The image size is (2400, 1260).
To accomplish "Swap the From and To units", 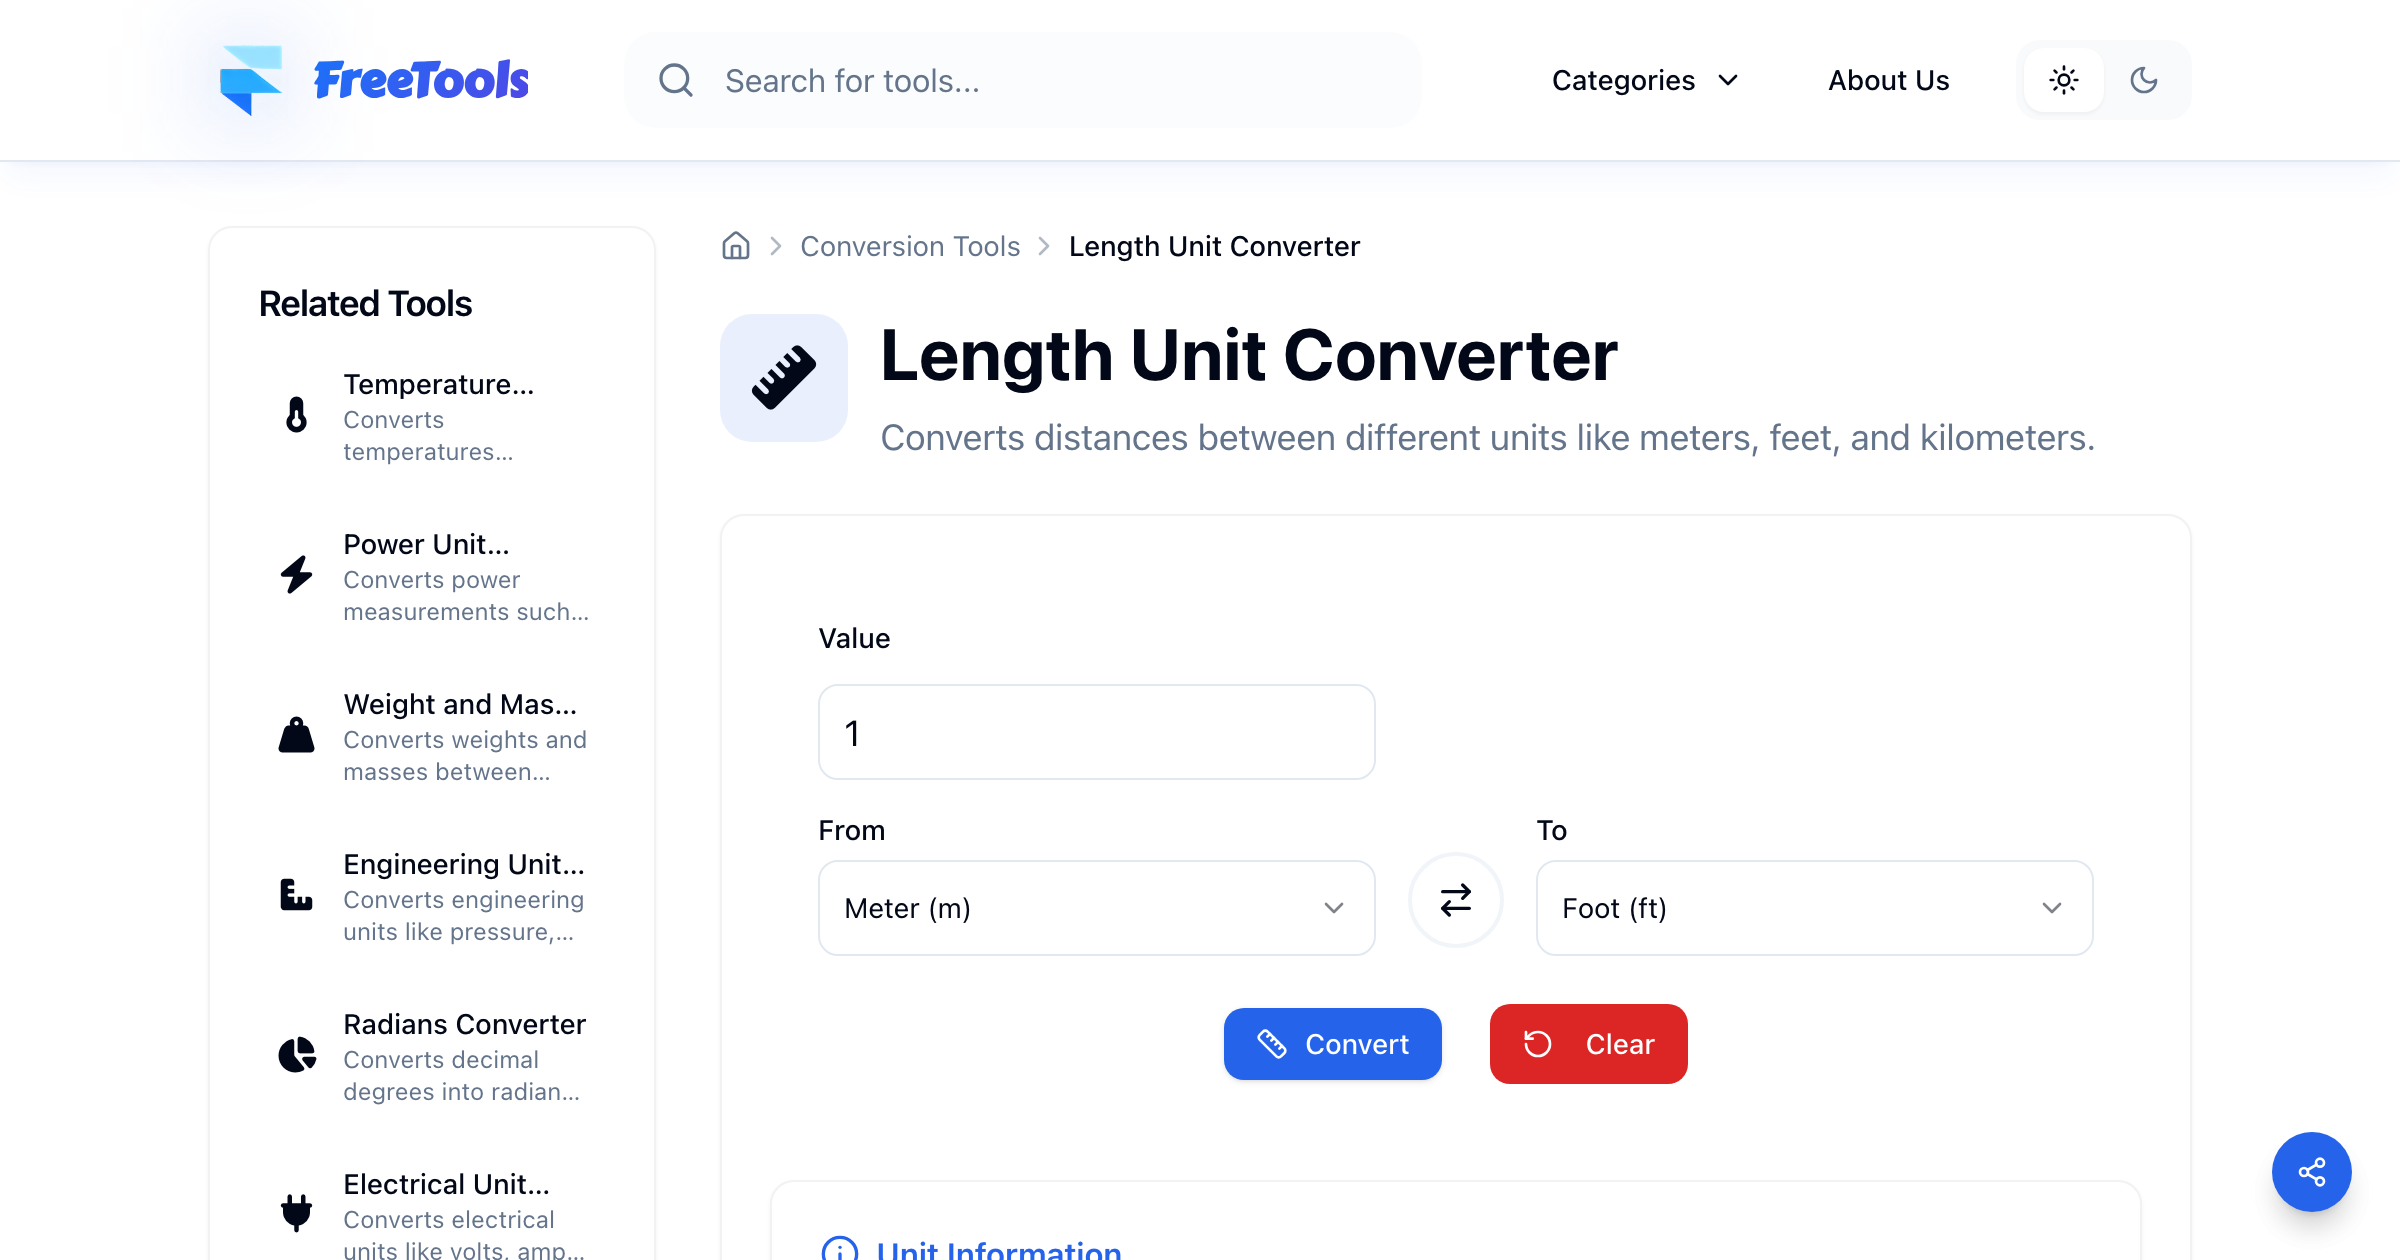I will pyautogui.click(x=1456, y=900).
